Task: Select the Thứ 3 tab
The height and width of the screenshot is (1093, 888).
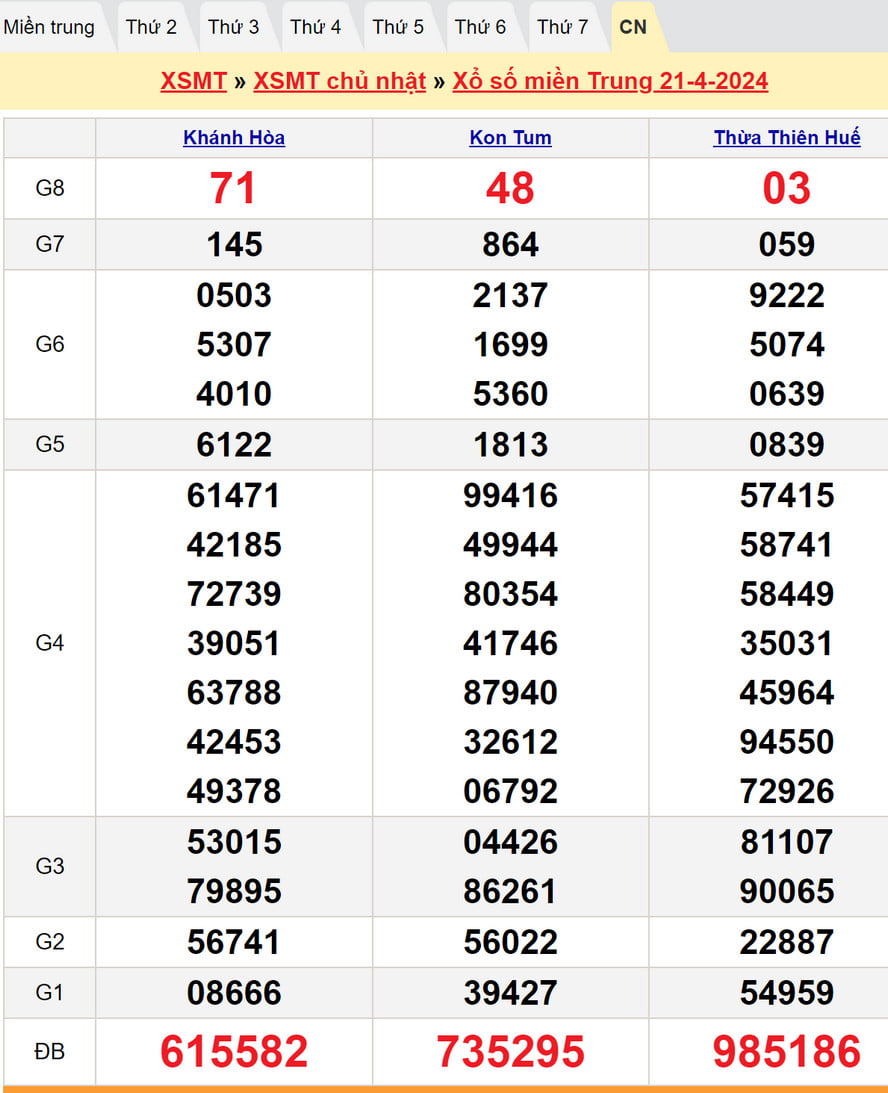Action: (x=233, y=27)
